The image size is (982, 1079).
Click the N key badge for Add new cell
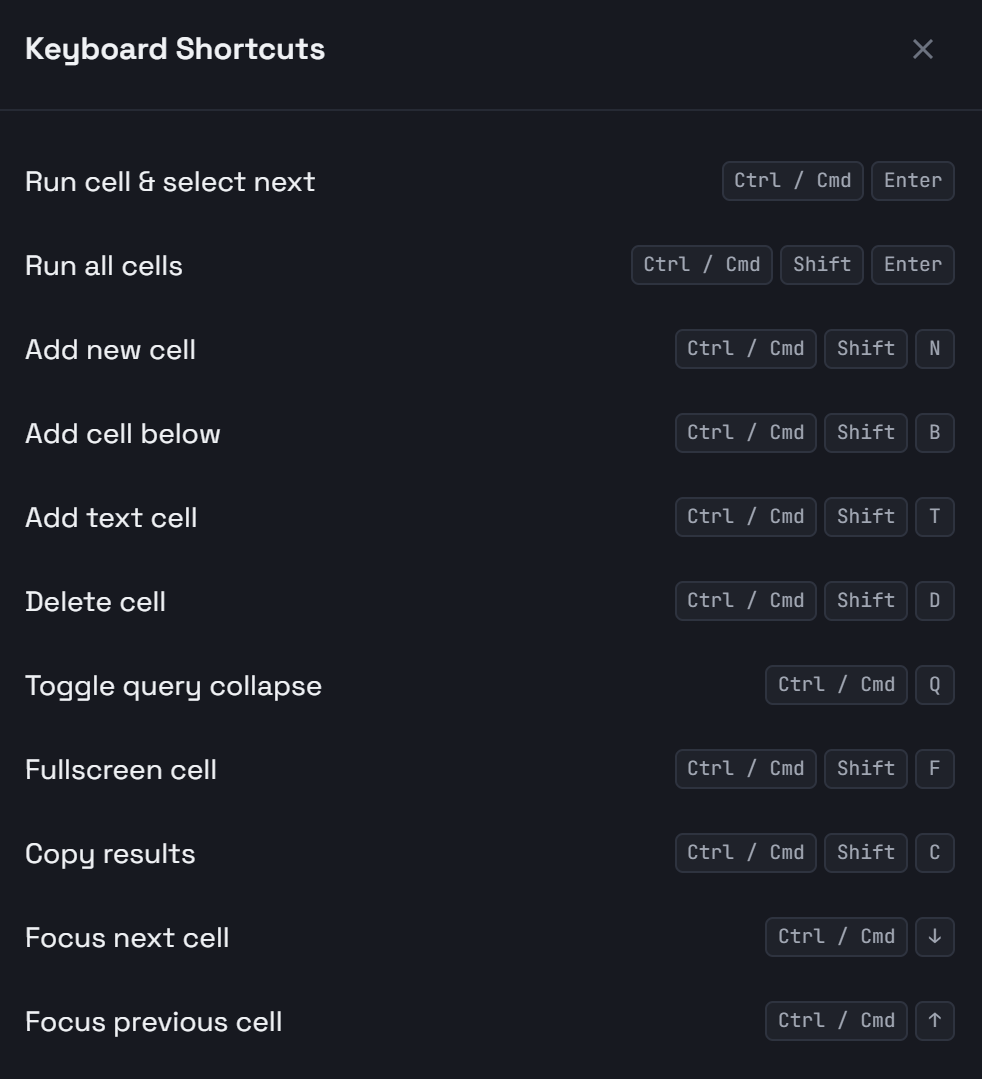tap(936, 349)
